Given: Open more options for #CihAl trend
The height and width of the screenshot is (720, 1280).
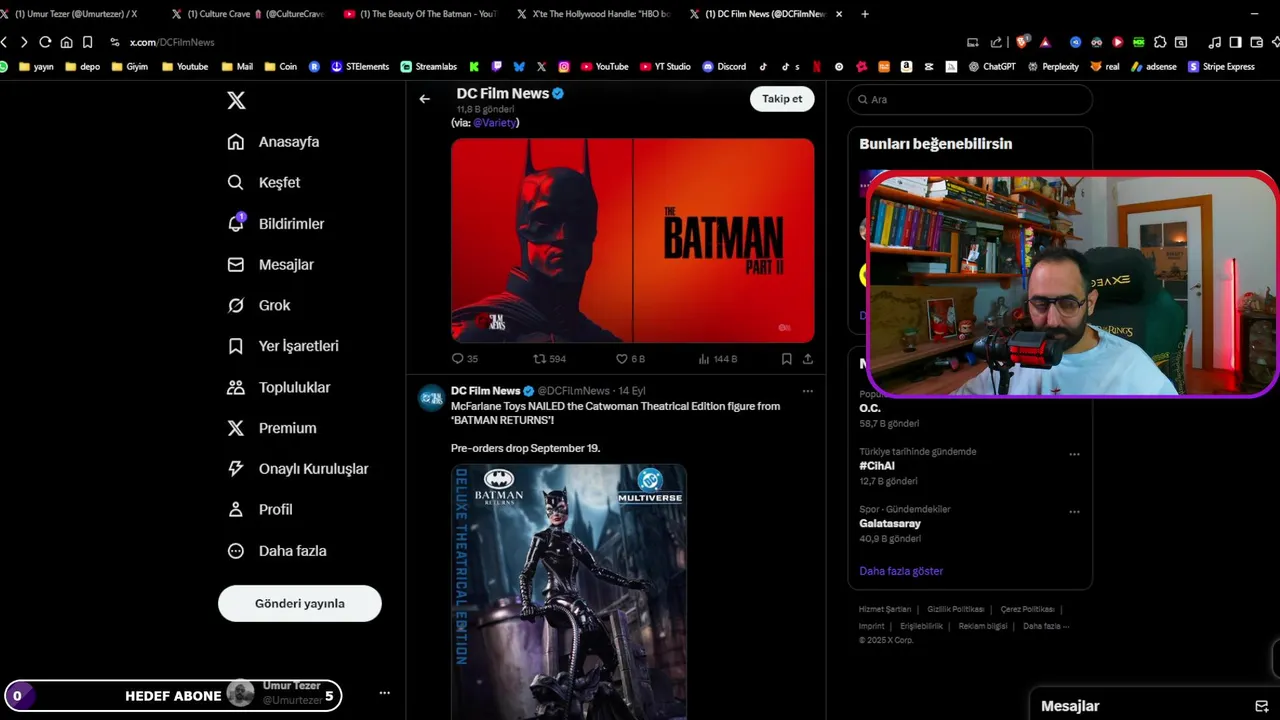Looking at the screenshot, I should point(1074,454).
